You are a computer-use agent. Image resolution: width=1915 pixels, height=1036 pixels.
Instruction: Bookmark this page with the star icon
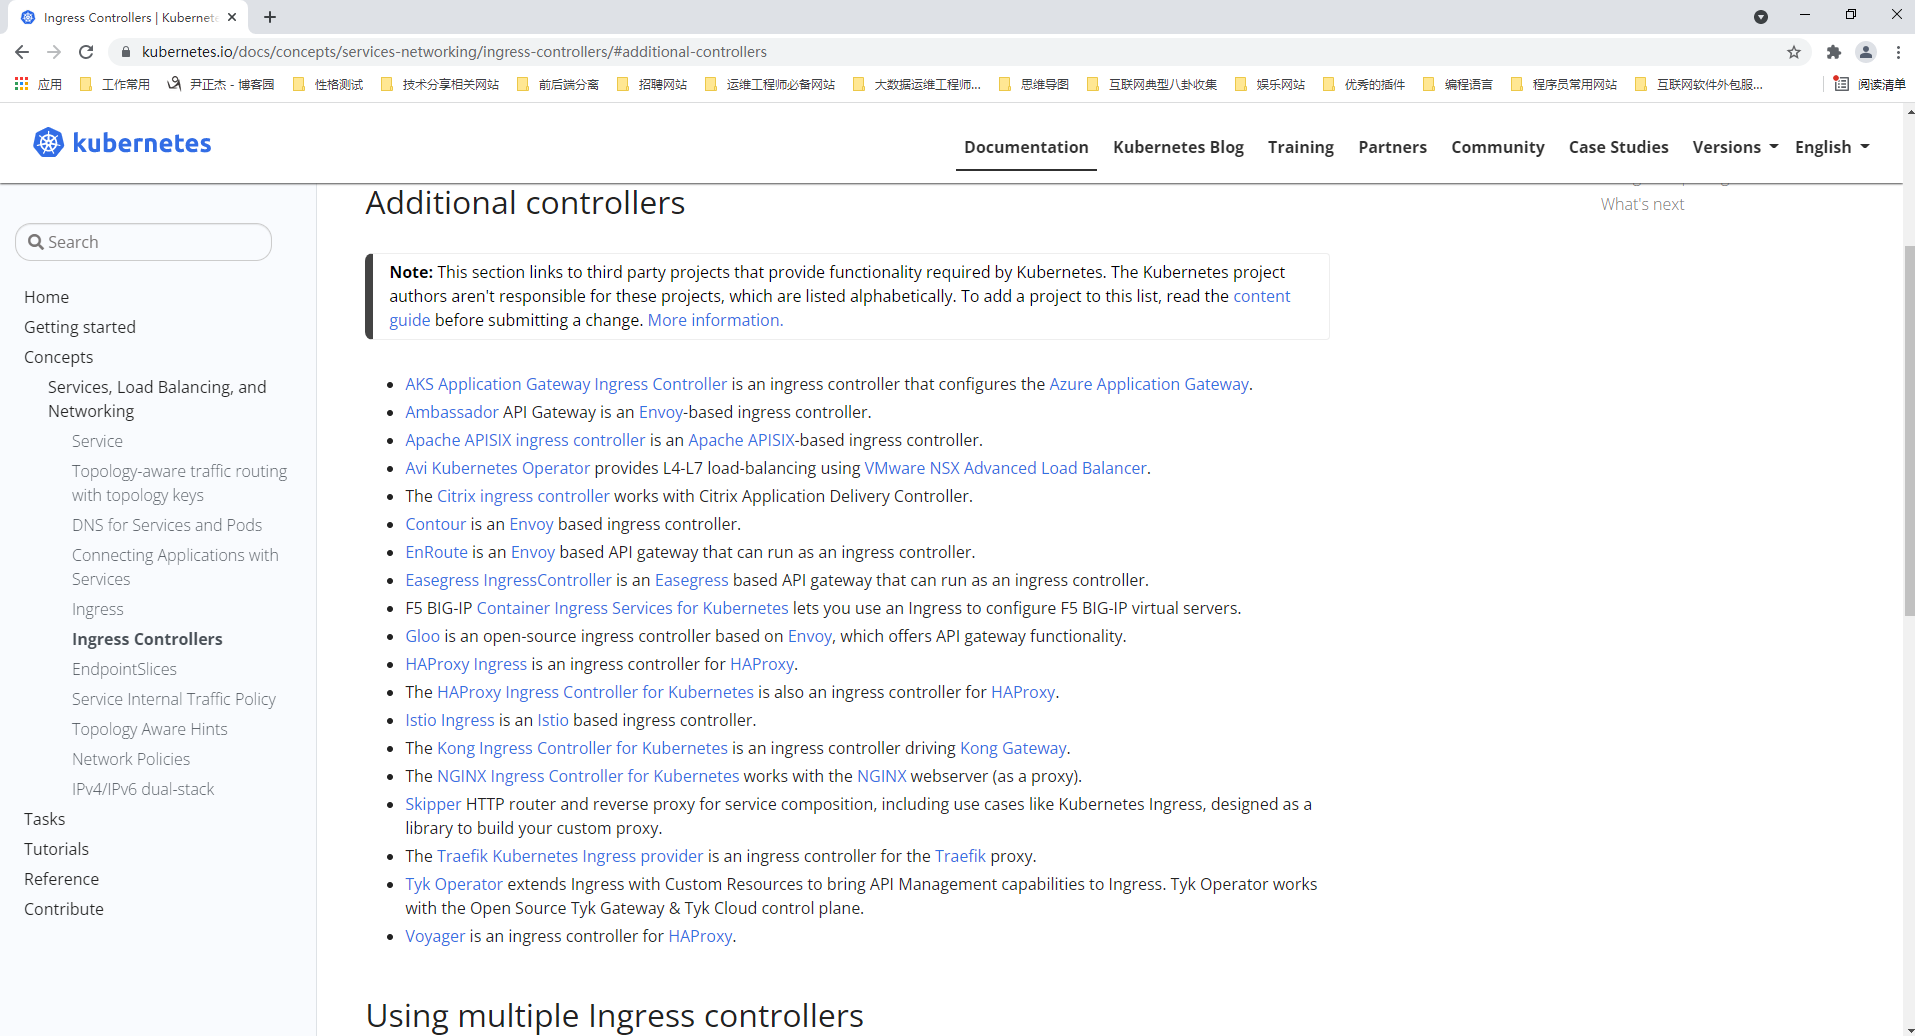pyautogui.click(x=1794, y=52)
